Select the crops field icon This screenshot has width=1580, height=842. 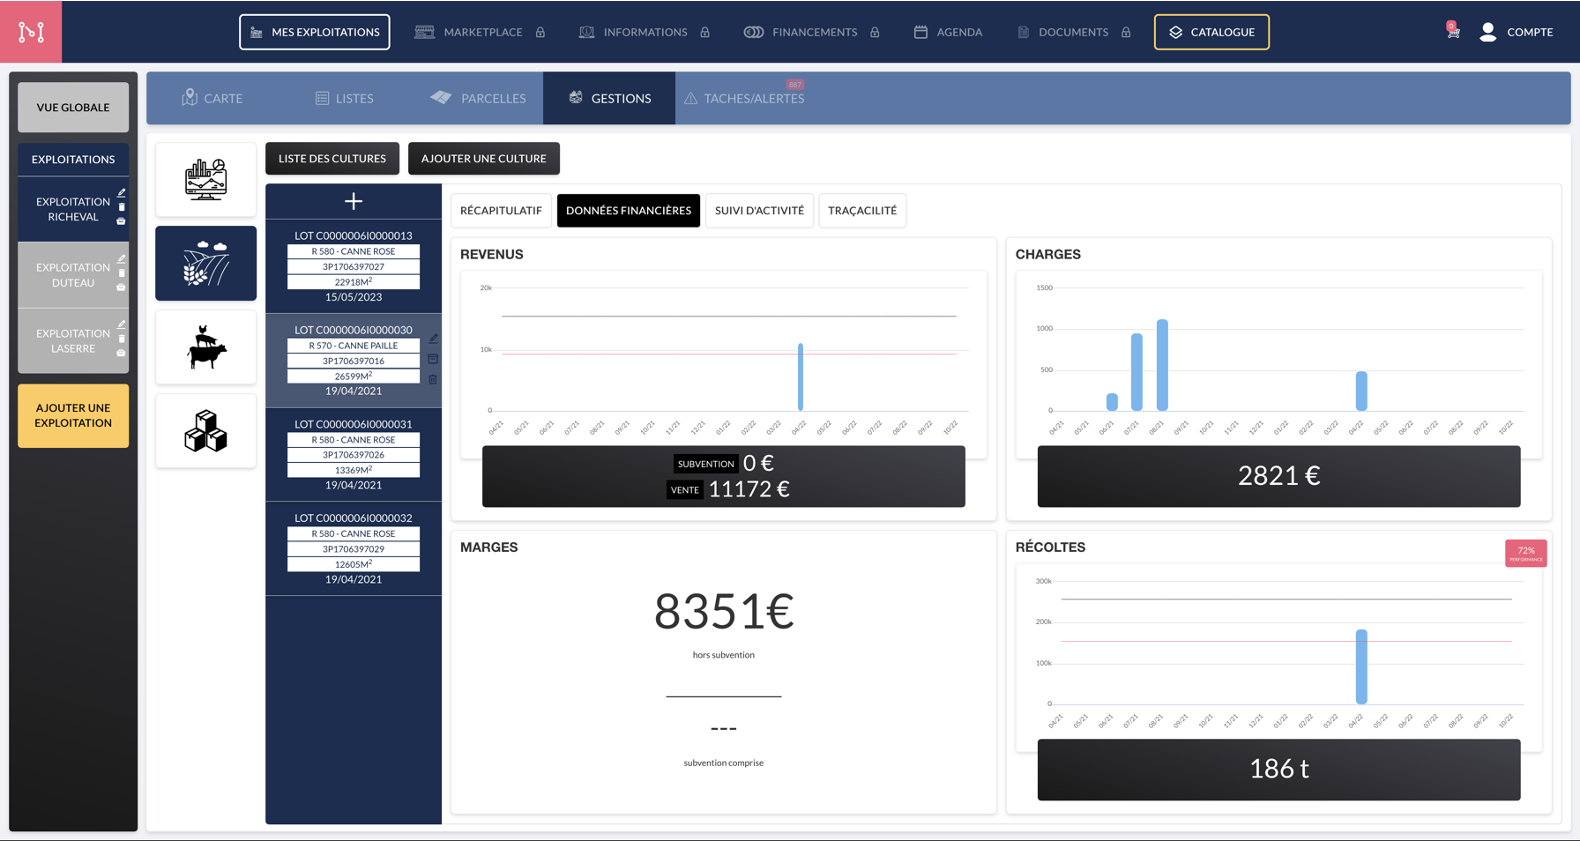(206, 264)
